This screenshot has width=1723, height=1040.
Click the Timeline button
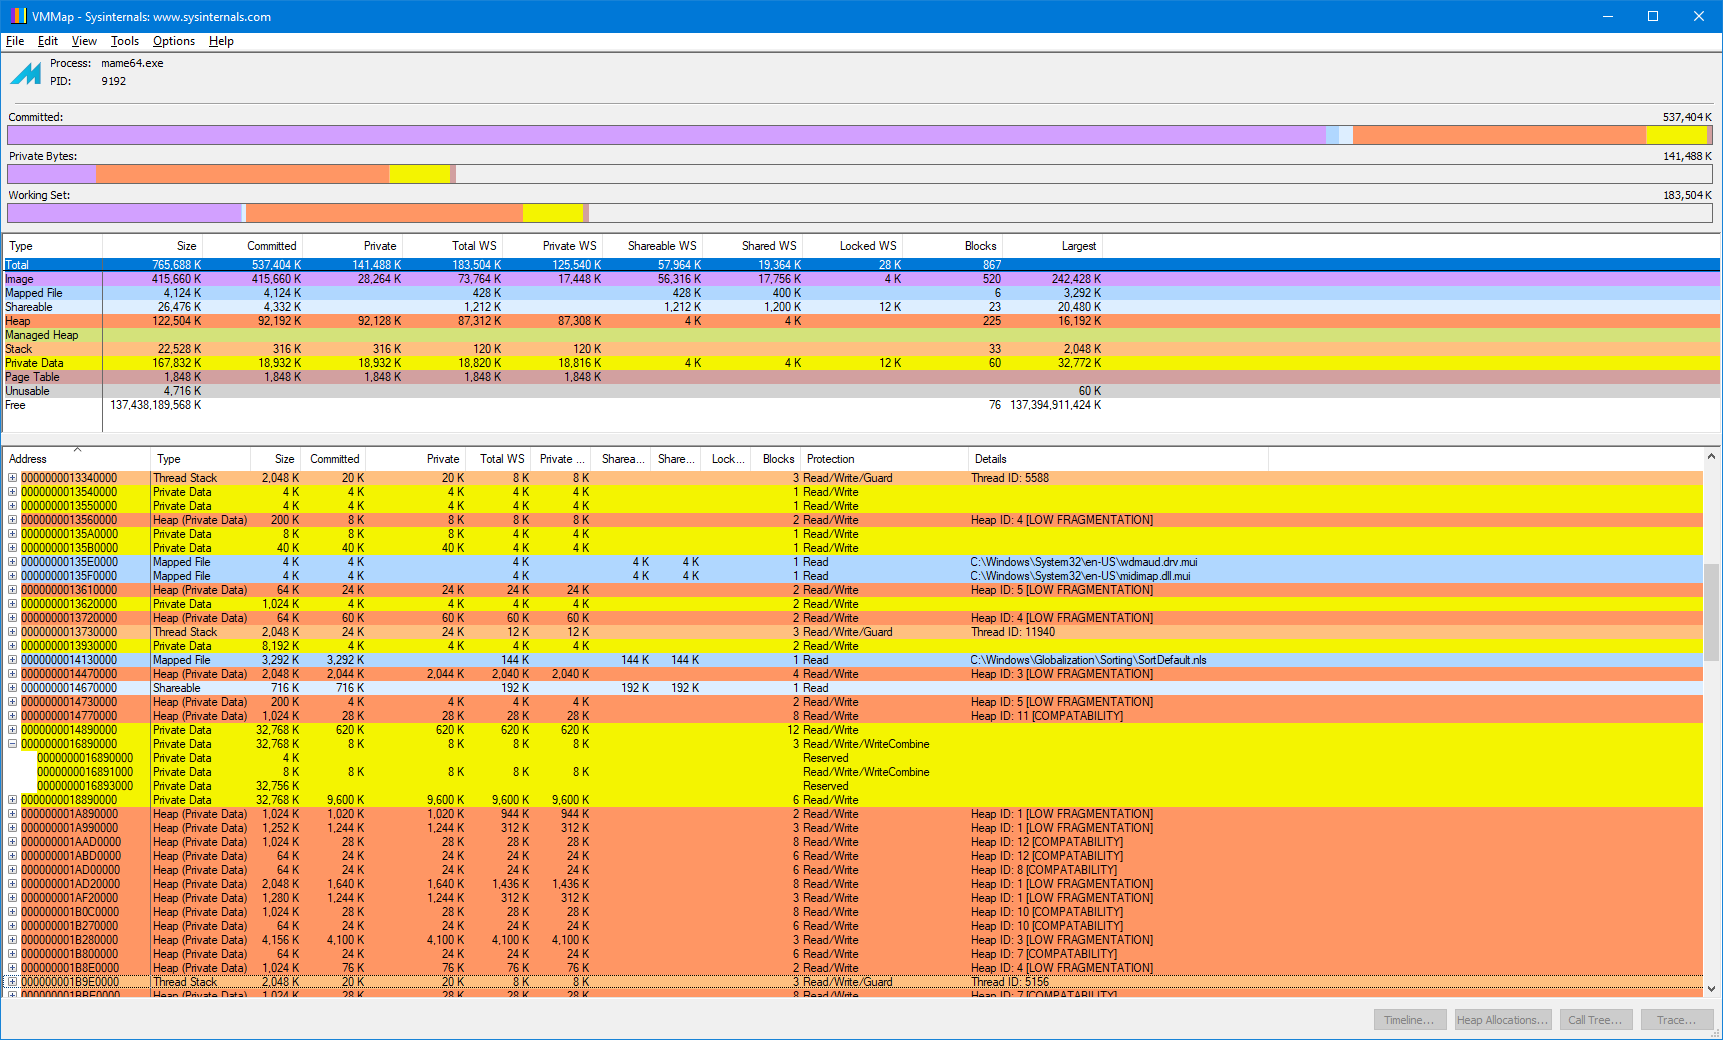point(1408,1020)
